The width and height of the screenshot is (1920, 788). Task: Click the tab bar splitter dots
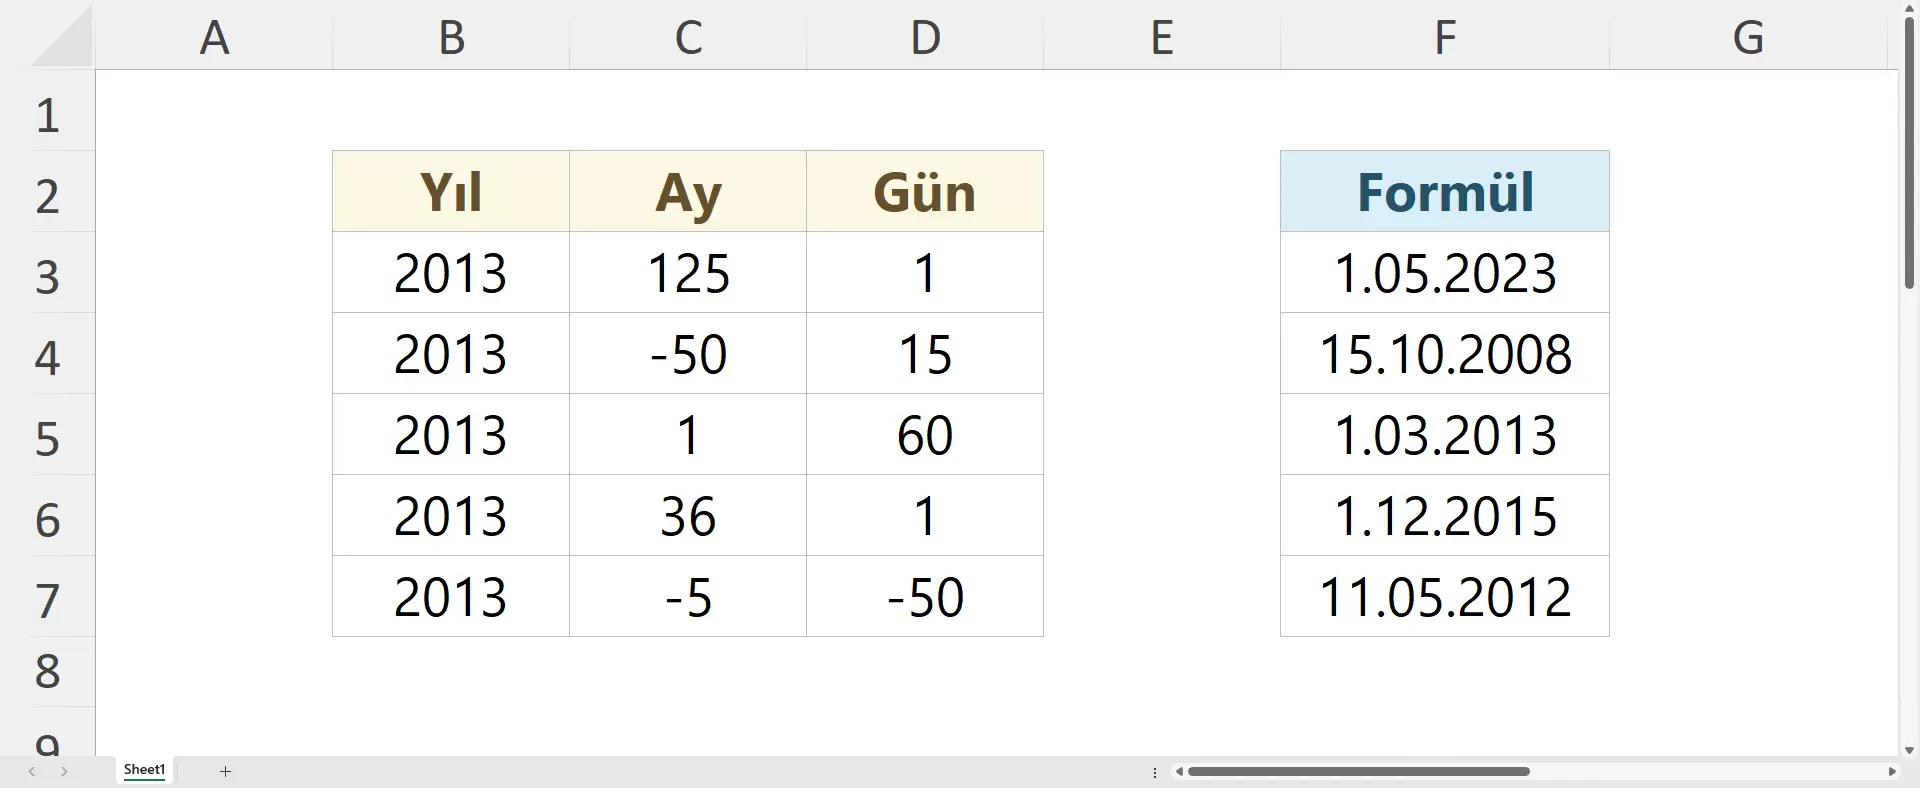(1155, 772)
